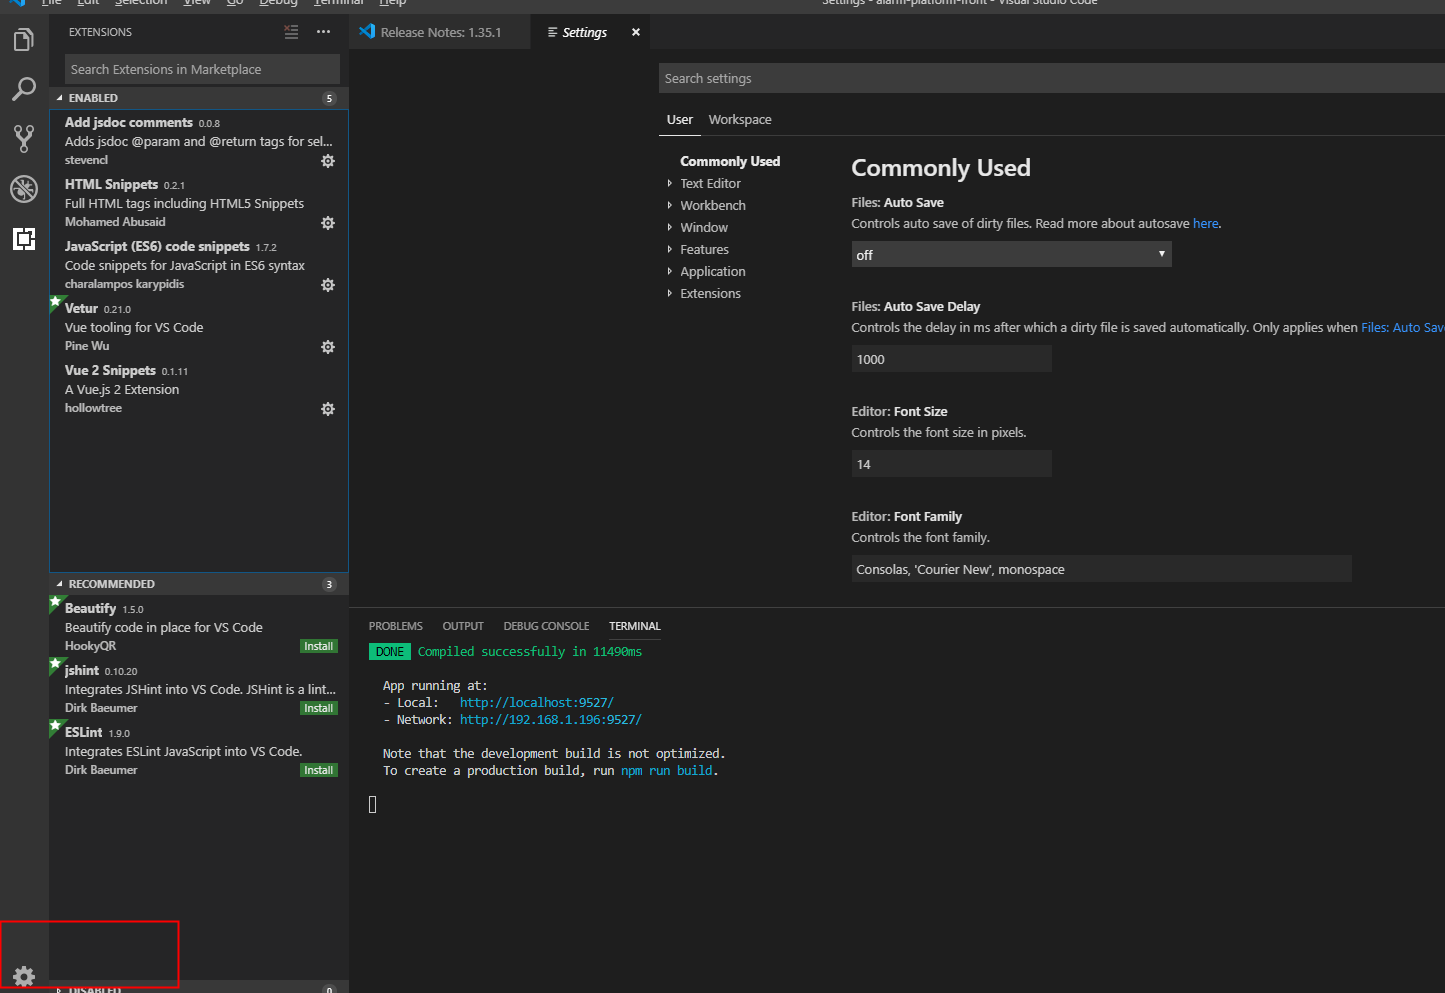Image resolution: width=1445 pixels, height=993 pixels.
Task: Collapse the ENABLED extensions section
Action: point(199,98)
